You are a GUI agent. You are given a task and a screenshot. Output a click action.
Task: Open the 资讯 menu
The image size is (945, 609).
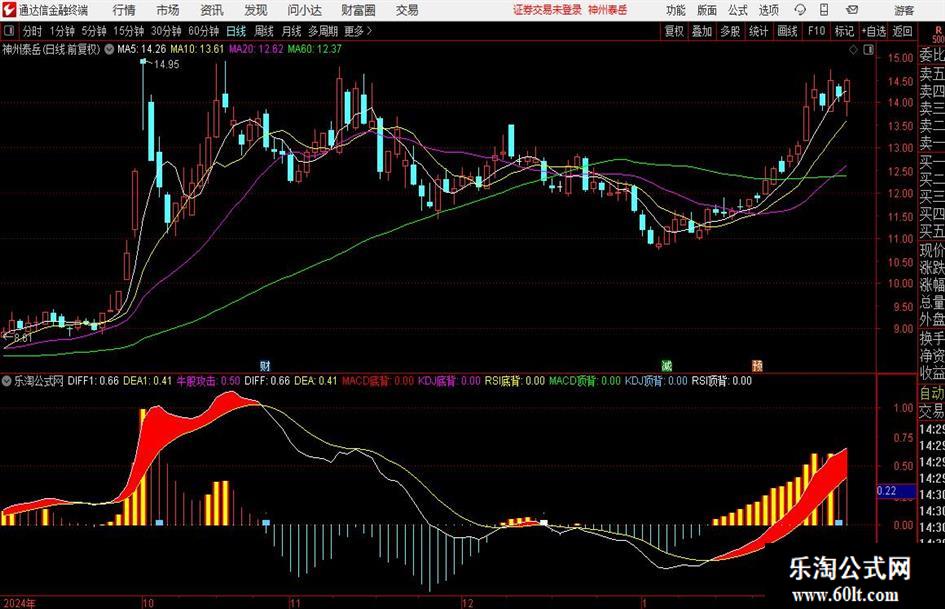(x=212, y=10)
